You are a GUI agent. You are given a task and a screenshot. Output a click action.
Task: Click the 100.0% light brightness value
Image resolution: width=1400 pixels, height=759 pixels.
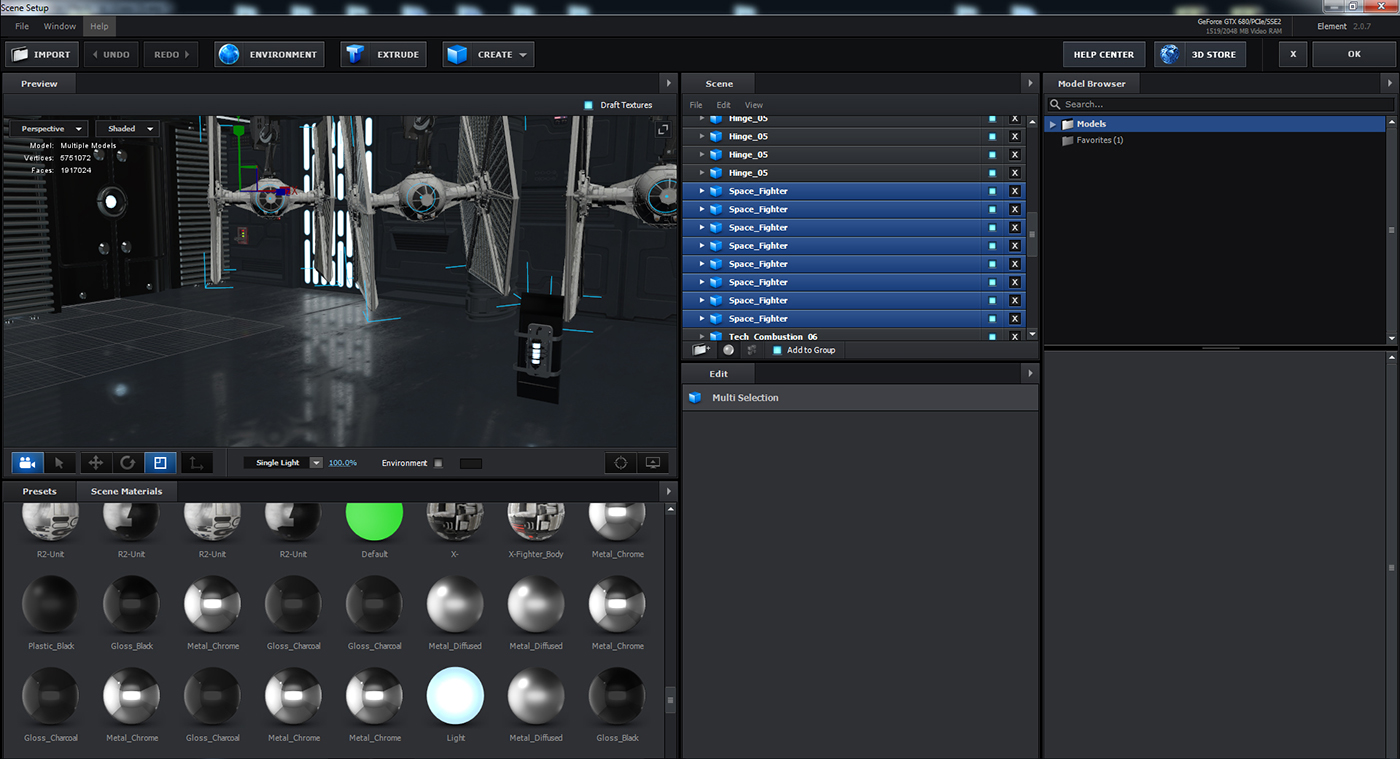click(343, 463)
